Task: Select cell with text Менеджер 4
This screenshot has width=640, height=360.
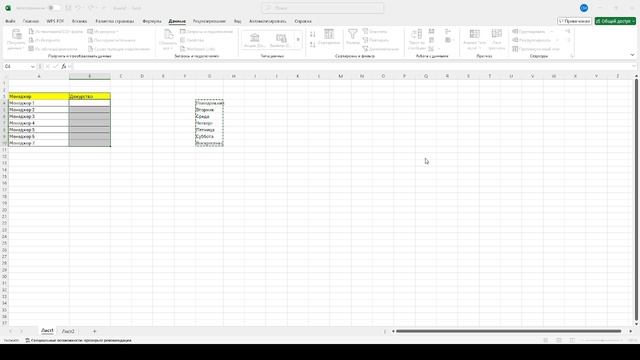Action: pos(39,123)
